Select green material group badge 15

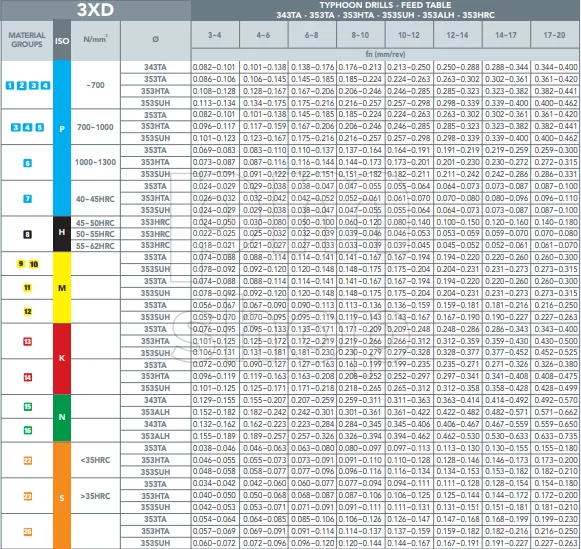click(27, 407)
